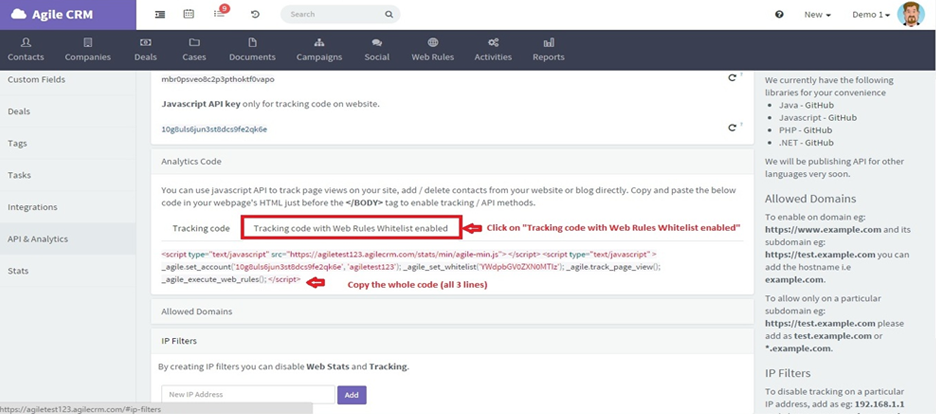The width and height of the screenshot is (936, 415).
Task: Regenerate the REST API key mbr0psveo8c2p3pthoktf0vapo
Action: tap(732, 78)
